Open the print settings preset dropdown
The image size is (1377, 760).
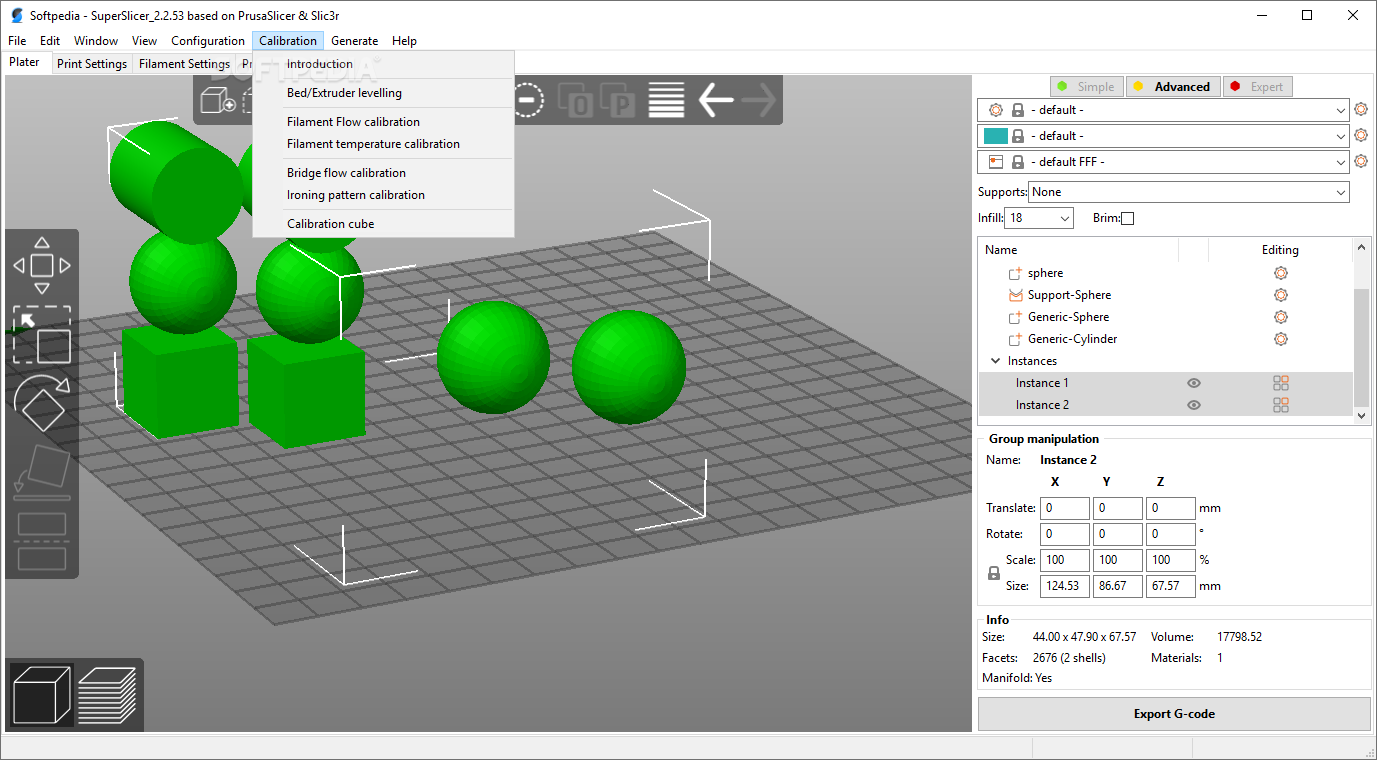(x=1163, y=110)
